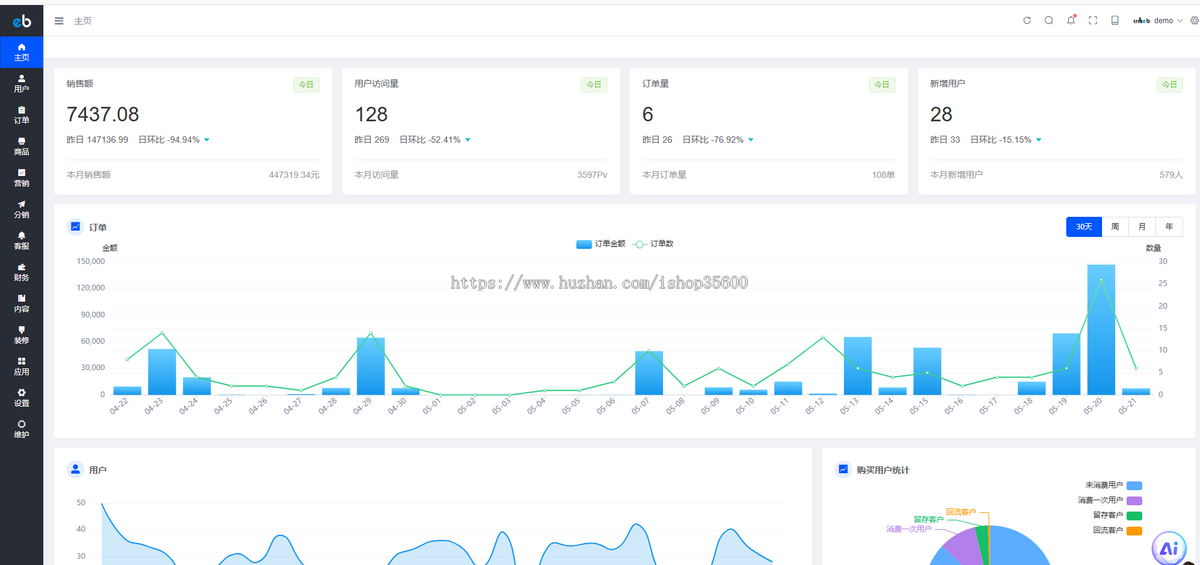The width and height of the screenshot is (1200, 565).
Task: Select the 30天 range tab
Action: point(1084,227)
